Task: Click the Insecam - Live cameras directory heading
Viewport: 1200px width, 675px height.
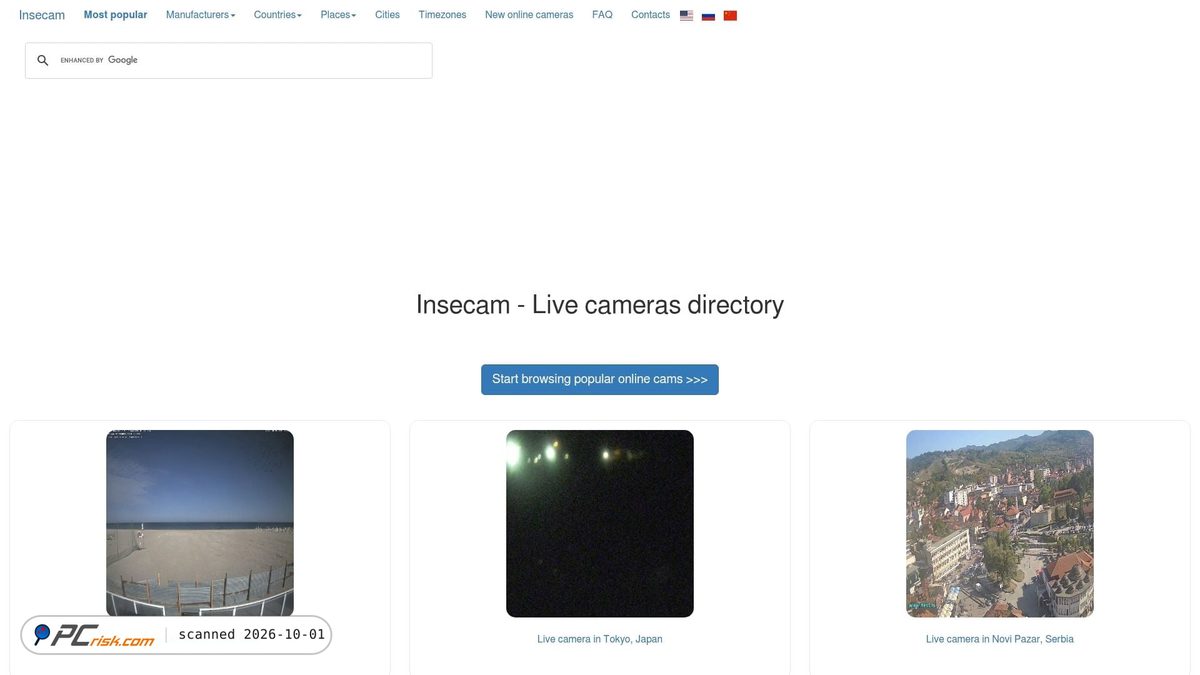Action: point(600,305)
